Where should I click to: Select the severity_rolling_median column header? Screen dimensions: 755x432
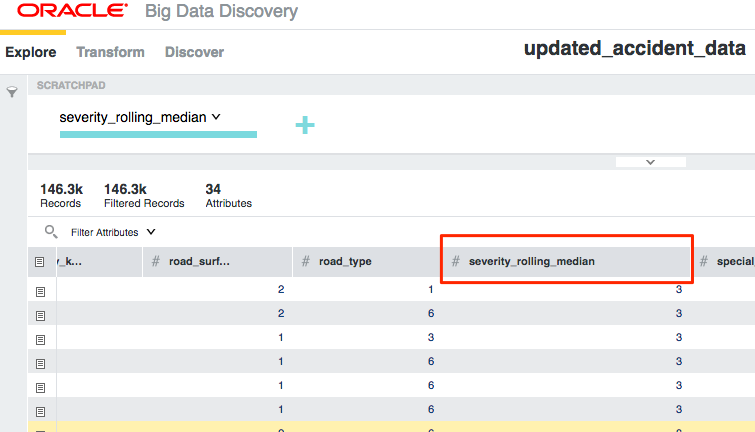(x=566, y=262)
